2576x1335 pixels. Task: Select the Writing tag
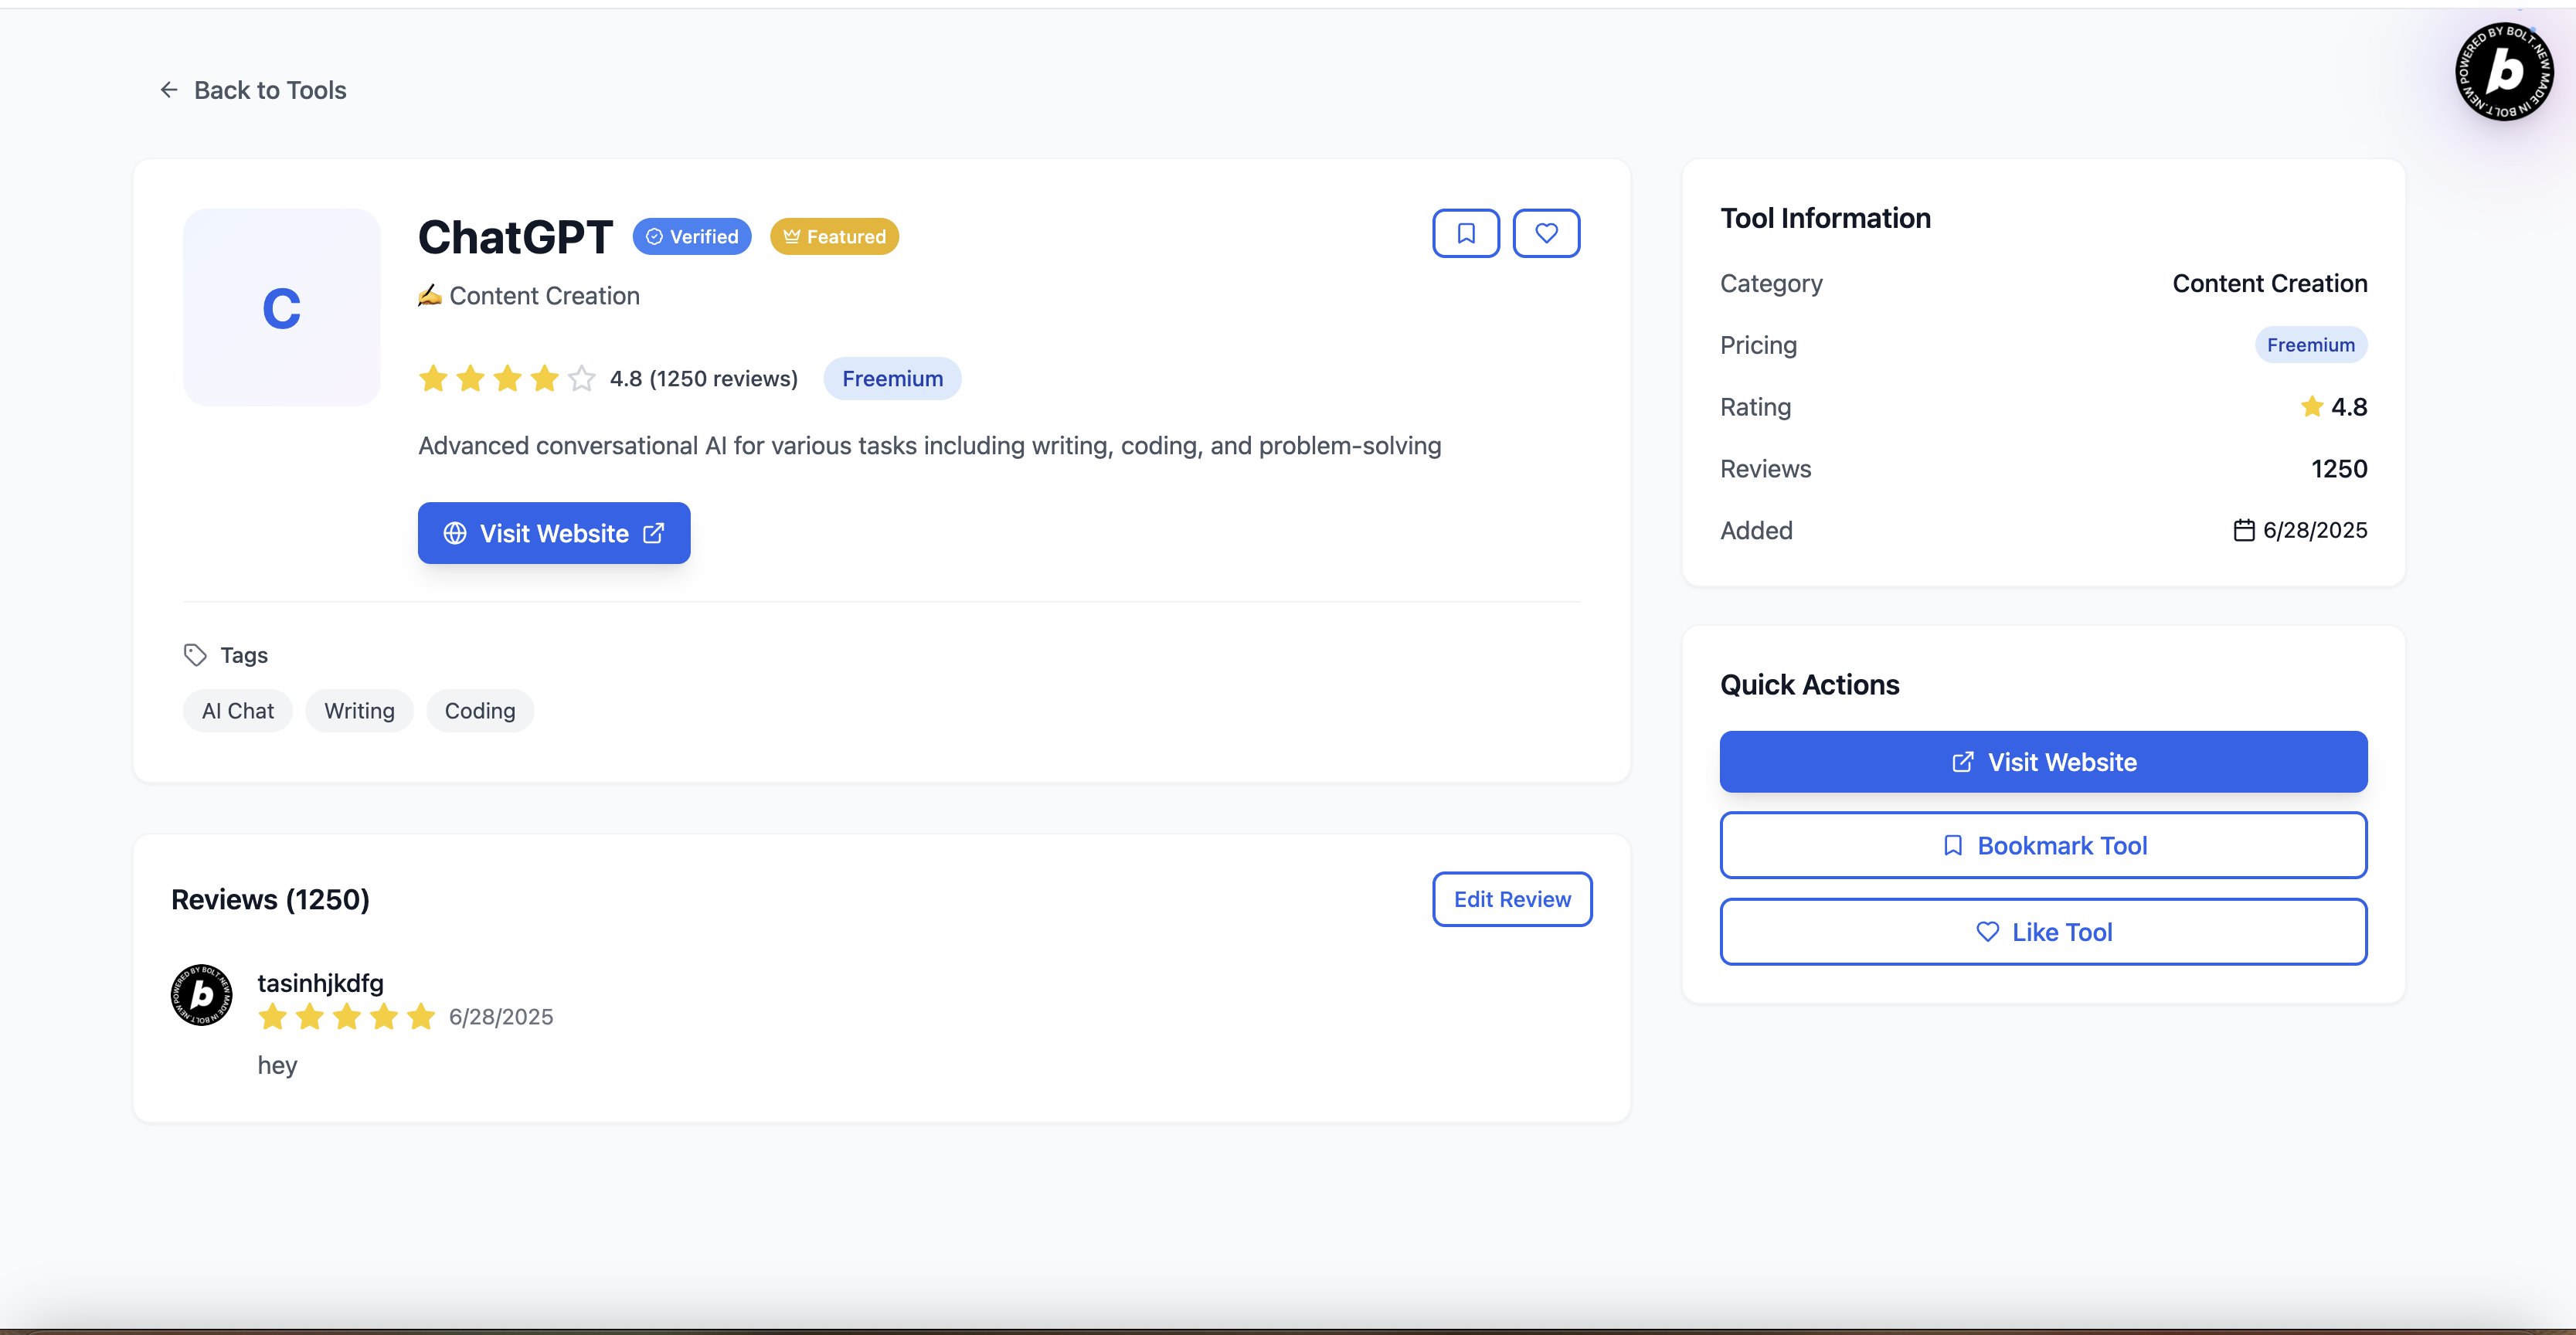[x=359, y=711]
